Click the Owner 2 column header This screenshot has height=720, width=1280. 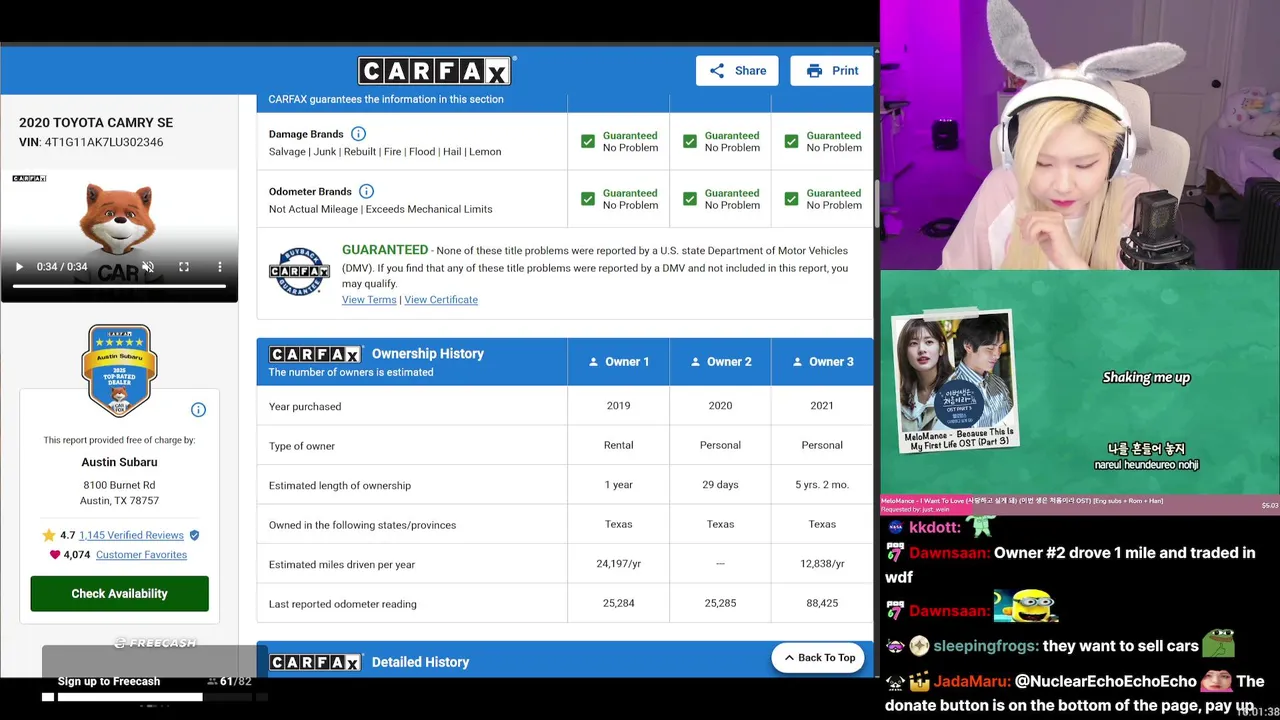point(720,362)
